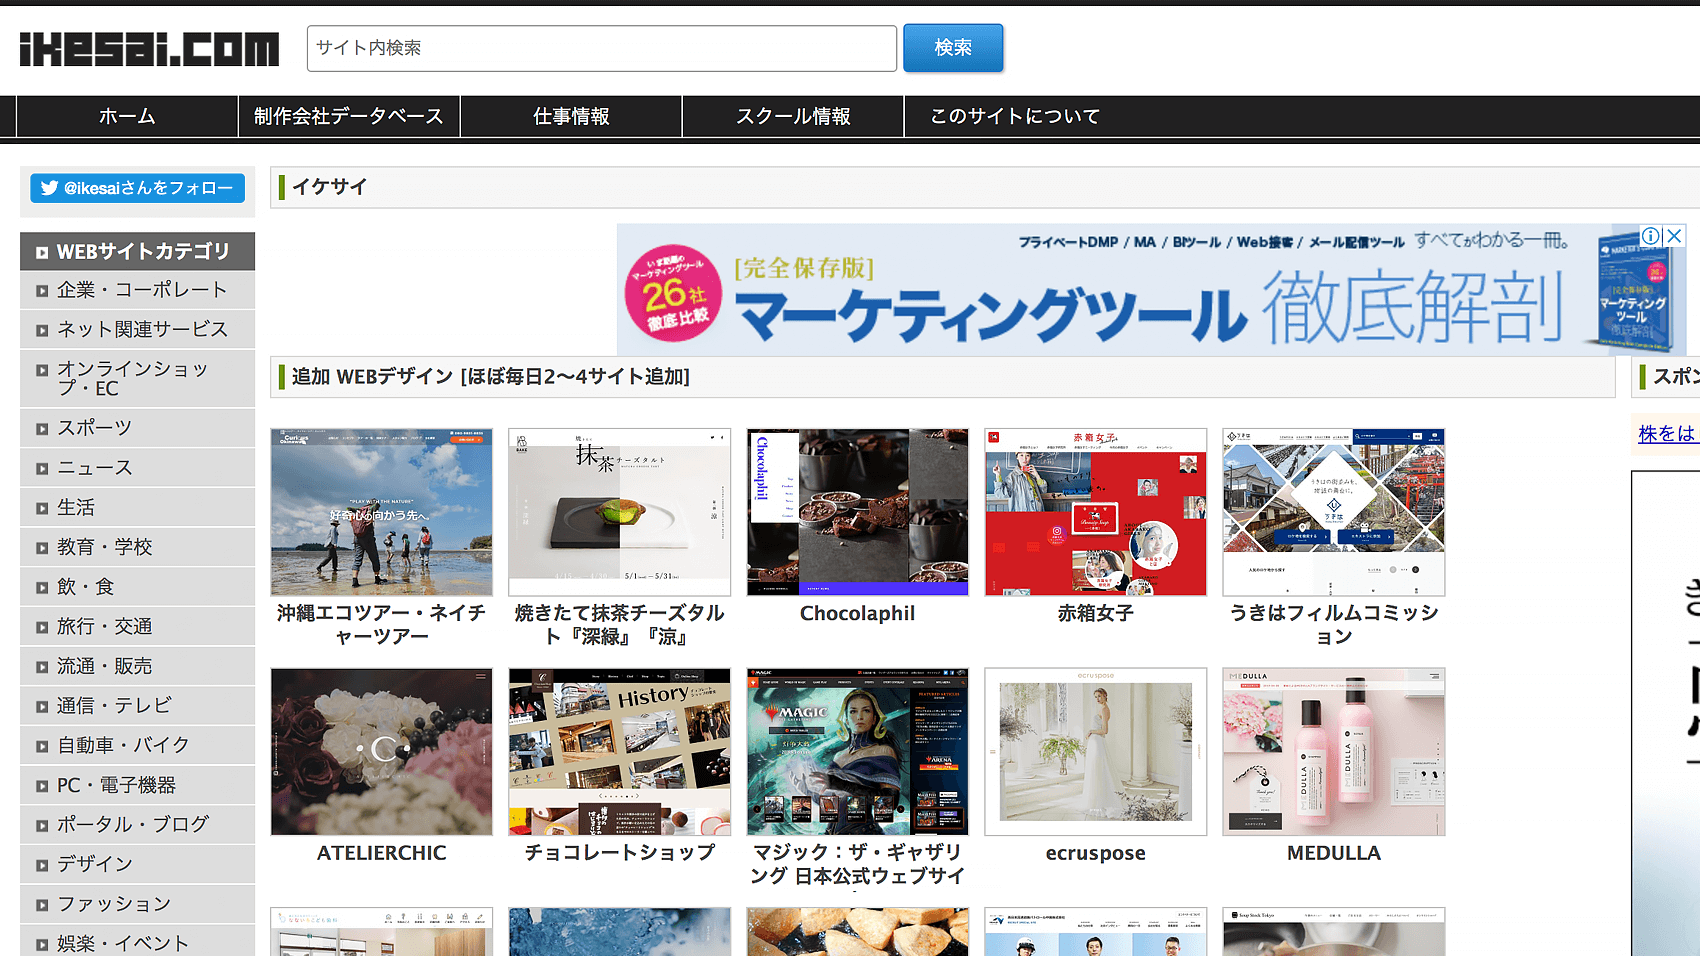The height and width of the screenshot is (956, 1700).
Task: Open the ホーム menu item
Action: click(127, 116)
